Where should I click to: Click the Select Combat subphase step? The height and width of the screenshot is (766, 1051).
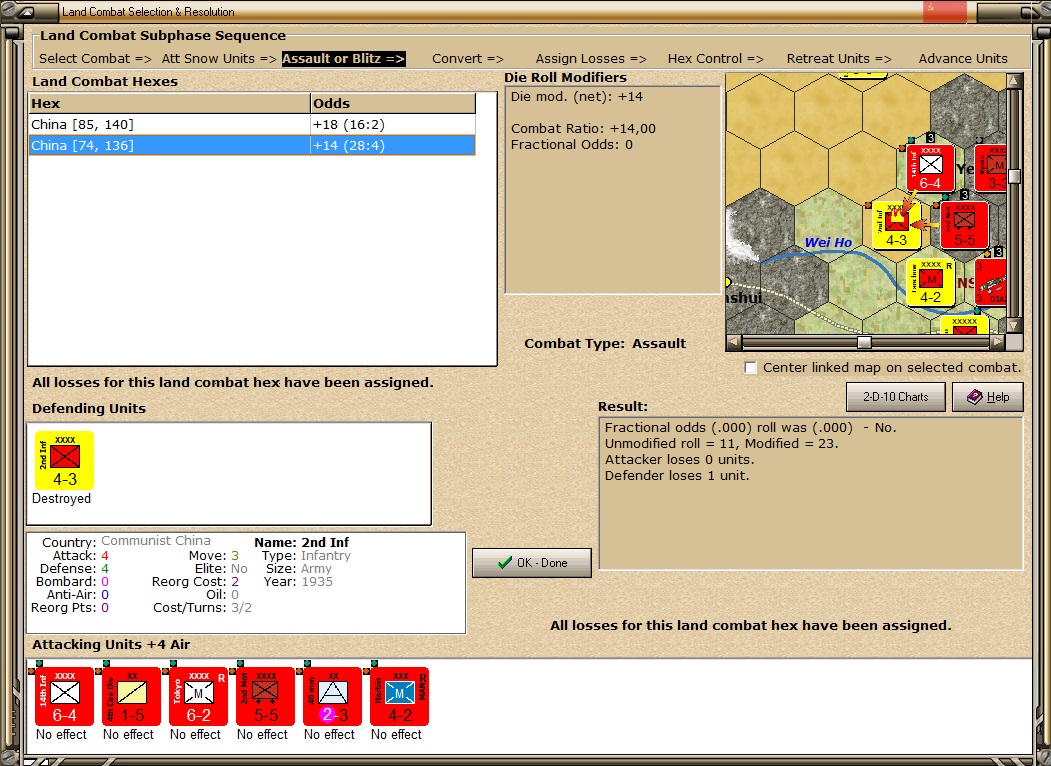[x=95, y=58]
